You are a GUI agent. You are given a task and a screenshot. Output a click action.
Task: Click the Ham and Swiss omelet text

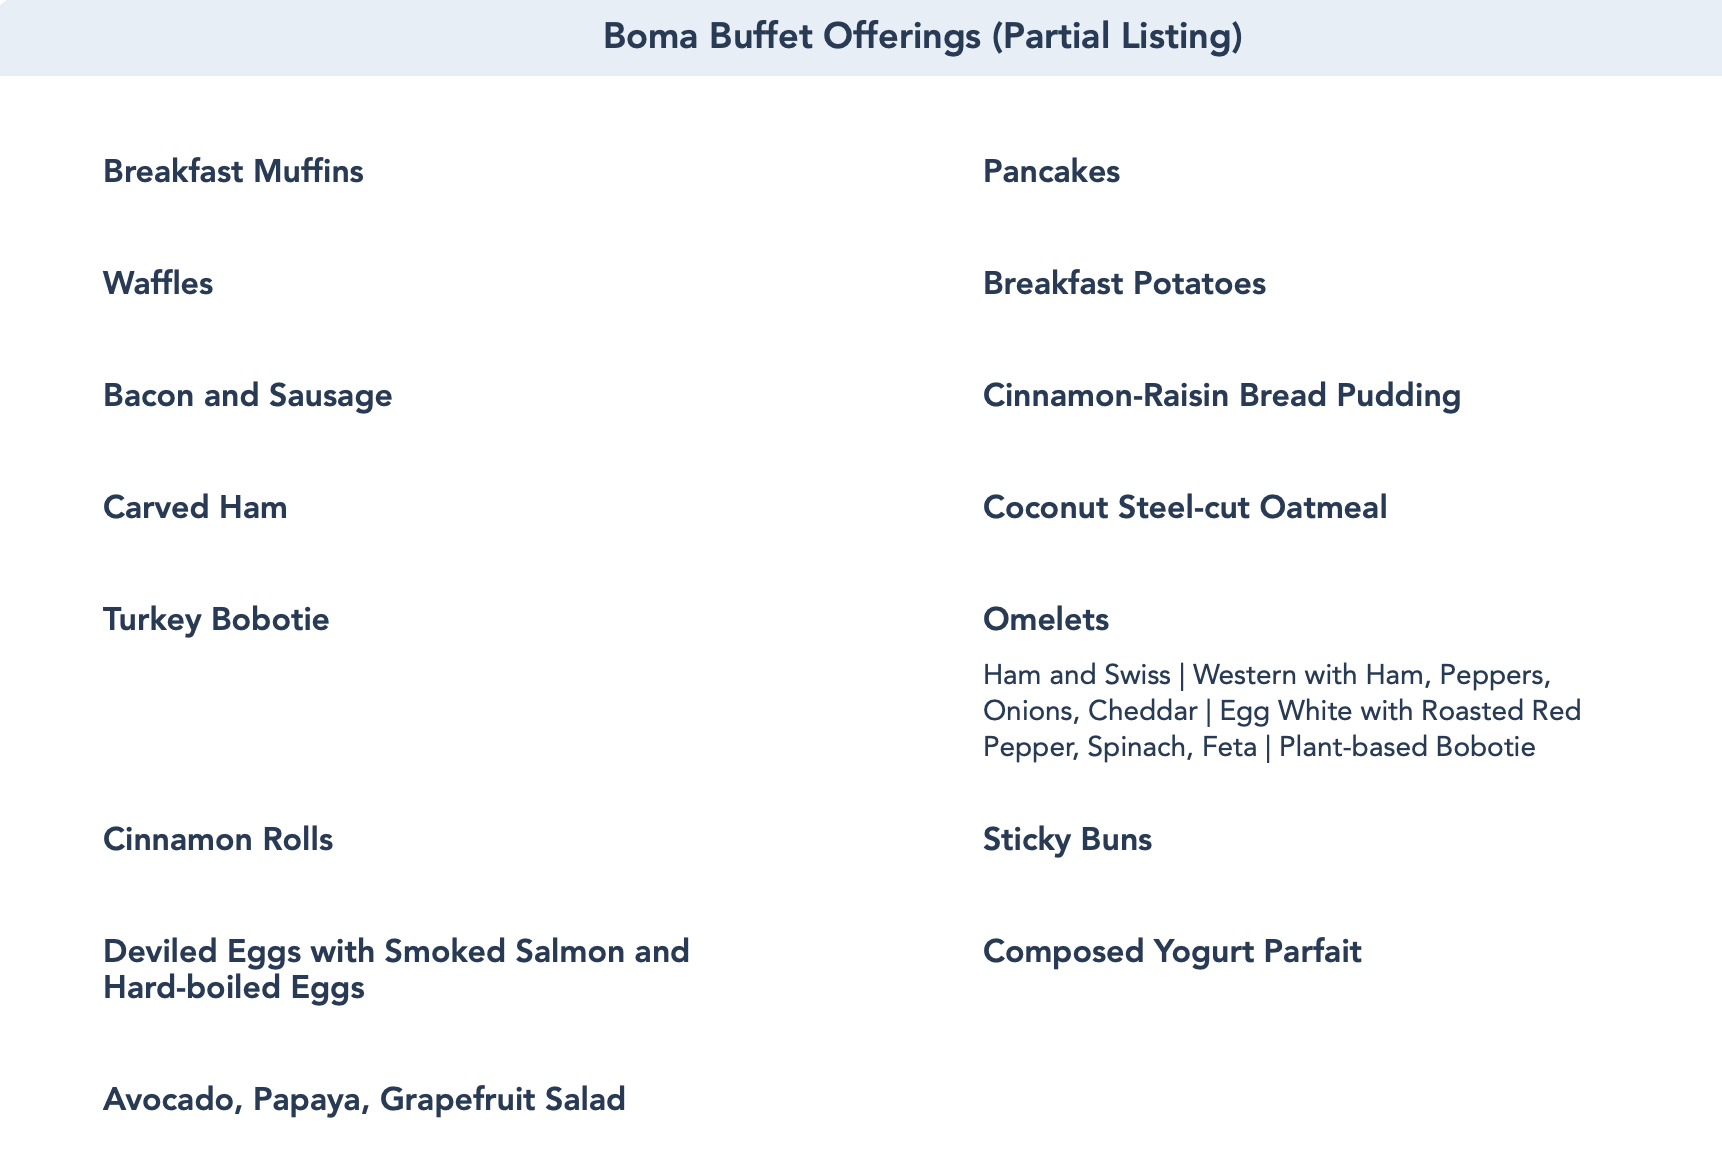(x=1076, y=675)
